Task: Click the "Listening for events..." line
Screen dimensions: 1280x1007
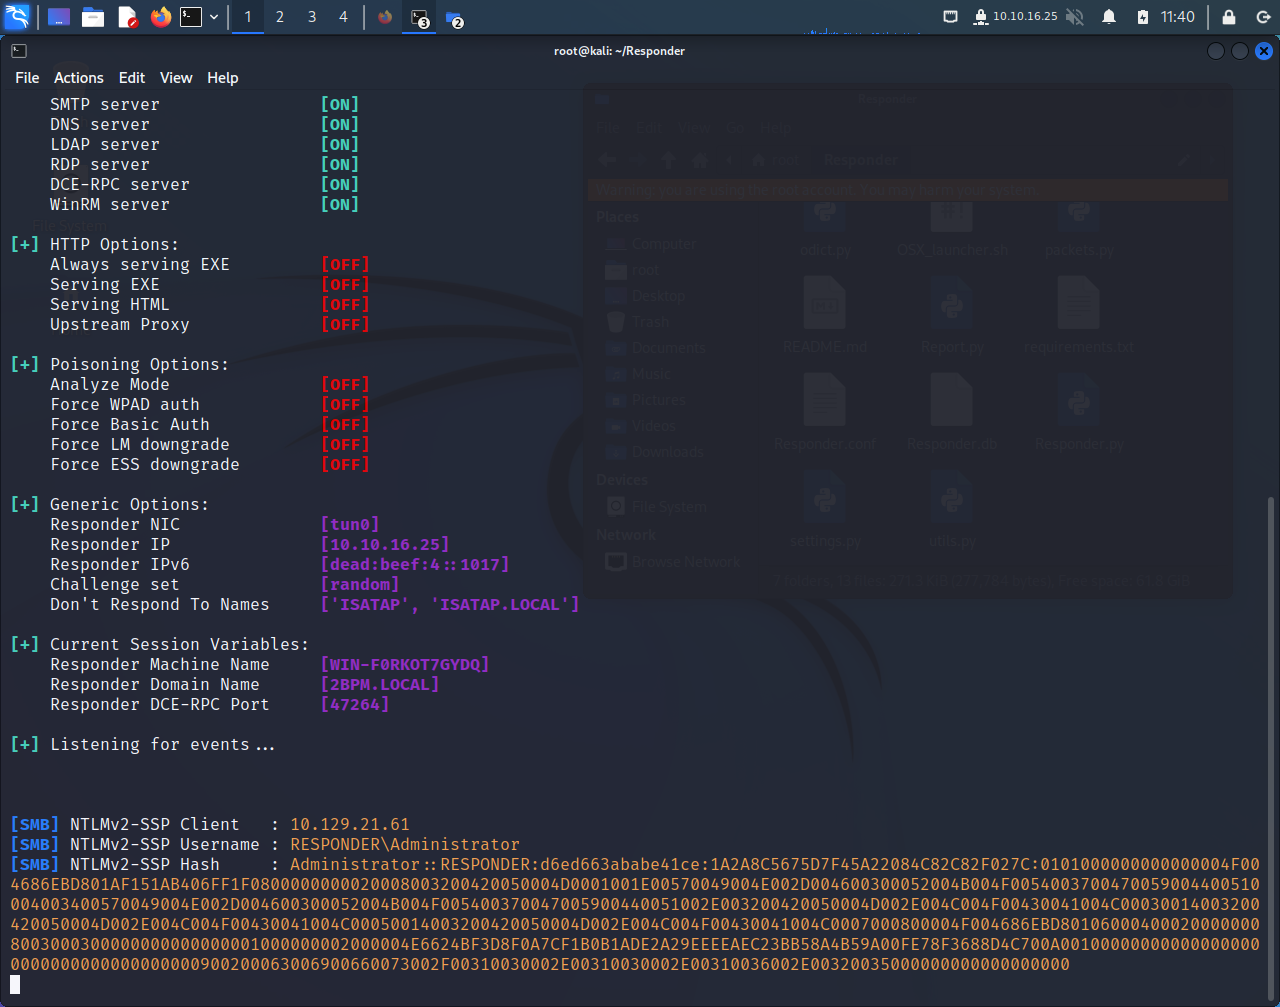Action: [162, 745]
